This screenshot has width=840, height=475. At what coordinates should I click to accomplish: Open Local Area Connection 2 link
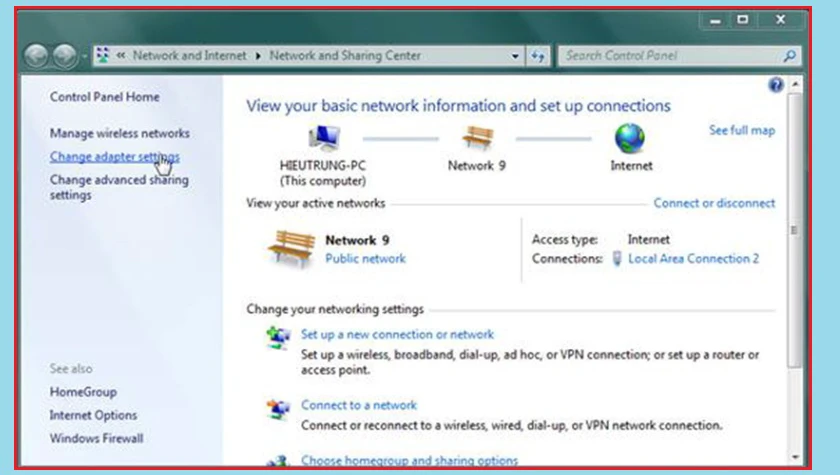pyautogui.click(x=693, y=259)
